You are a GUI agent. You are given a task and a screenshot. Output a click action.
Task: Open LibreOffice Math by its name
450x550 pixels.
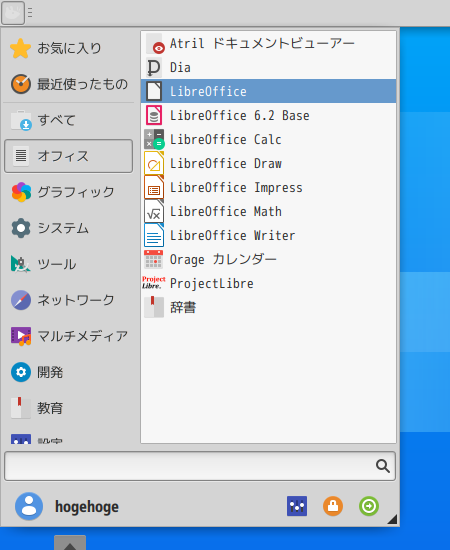click(x=226, y=212)
